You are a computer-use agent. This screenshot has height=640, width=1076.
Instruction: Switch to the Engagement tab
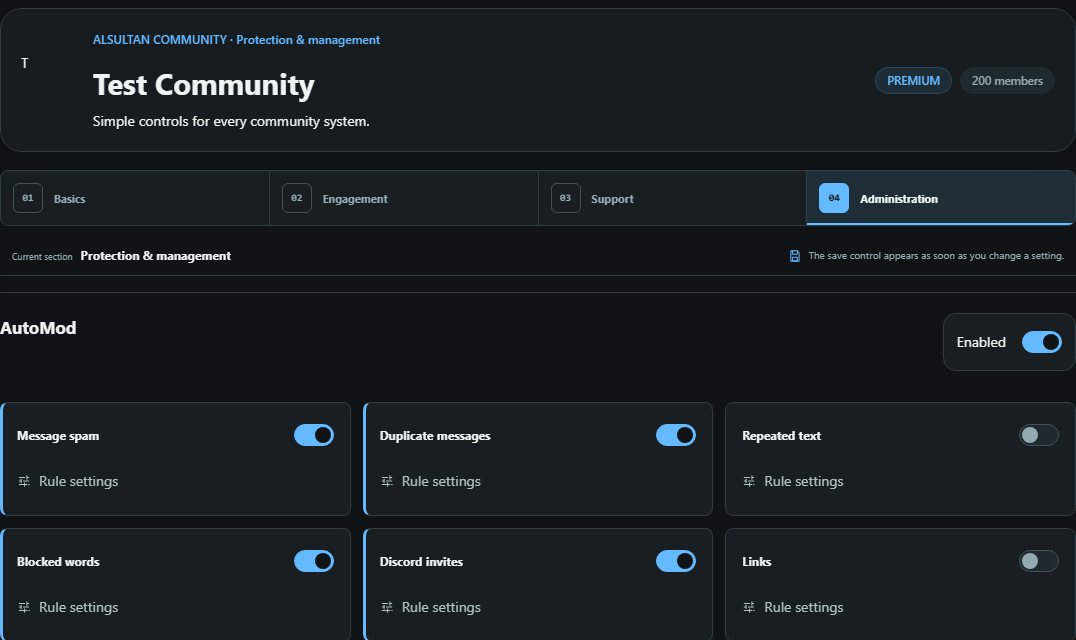point(404,198)
